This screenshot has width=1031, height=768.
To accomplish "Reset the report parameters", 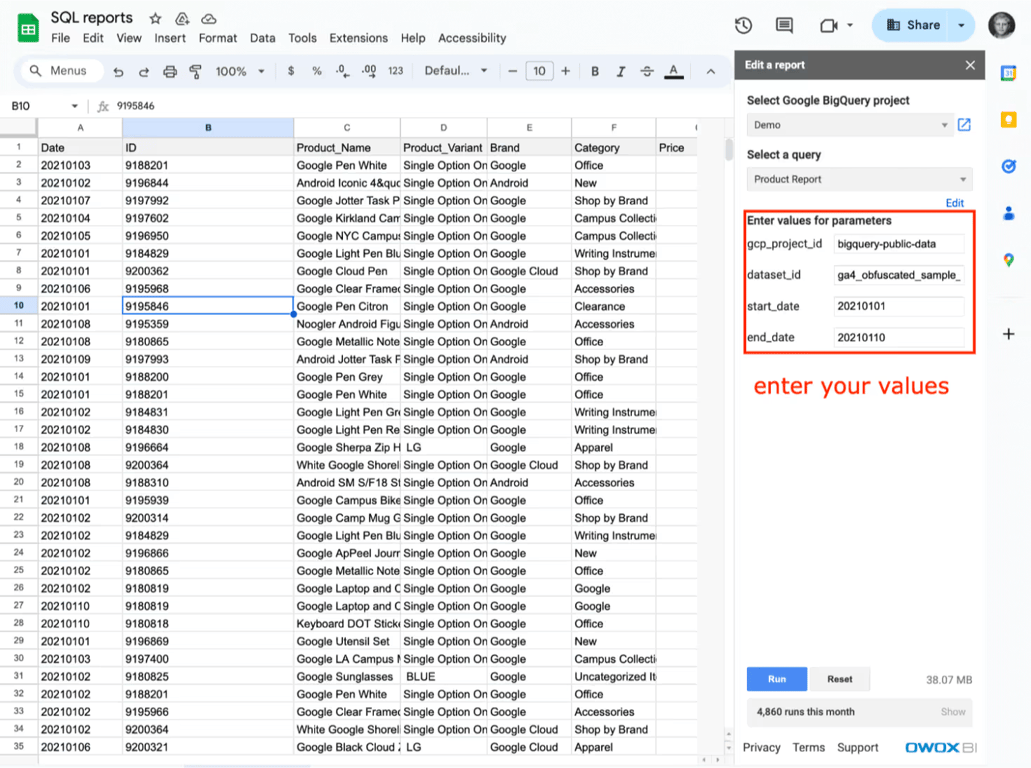I will click(840, 679).
